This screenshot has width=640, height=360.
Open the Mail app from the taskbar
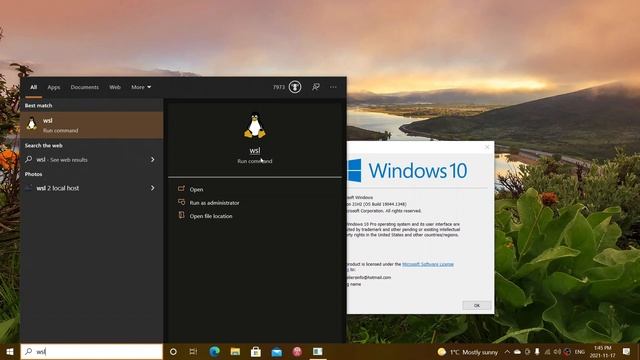pyautogui.click(x=277, y=351)
